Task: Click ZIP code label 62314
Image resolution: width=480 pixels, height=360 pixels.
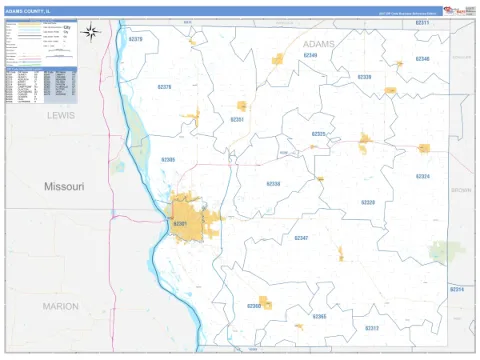Action: [457, 289]
